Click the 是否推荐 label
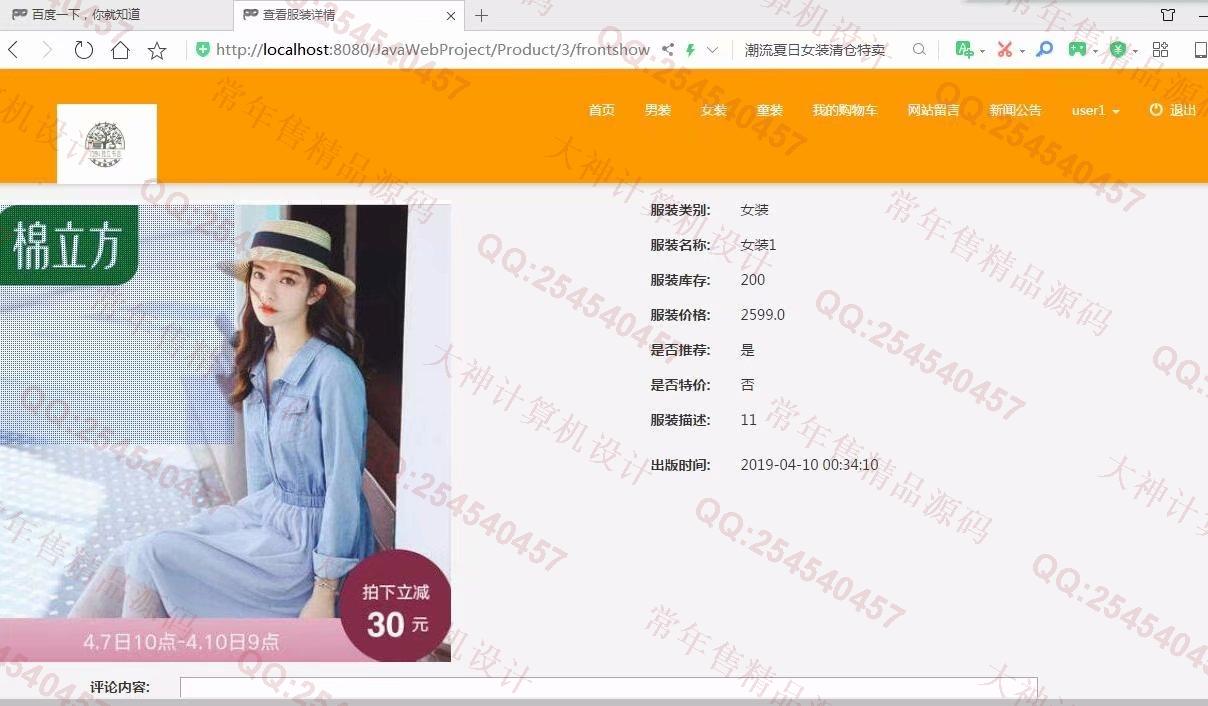Viewport: 1208px width, 706px height. (x=680, y=350)
